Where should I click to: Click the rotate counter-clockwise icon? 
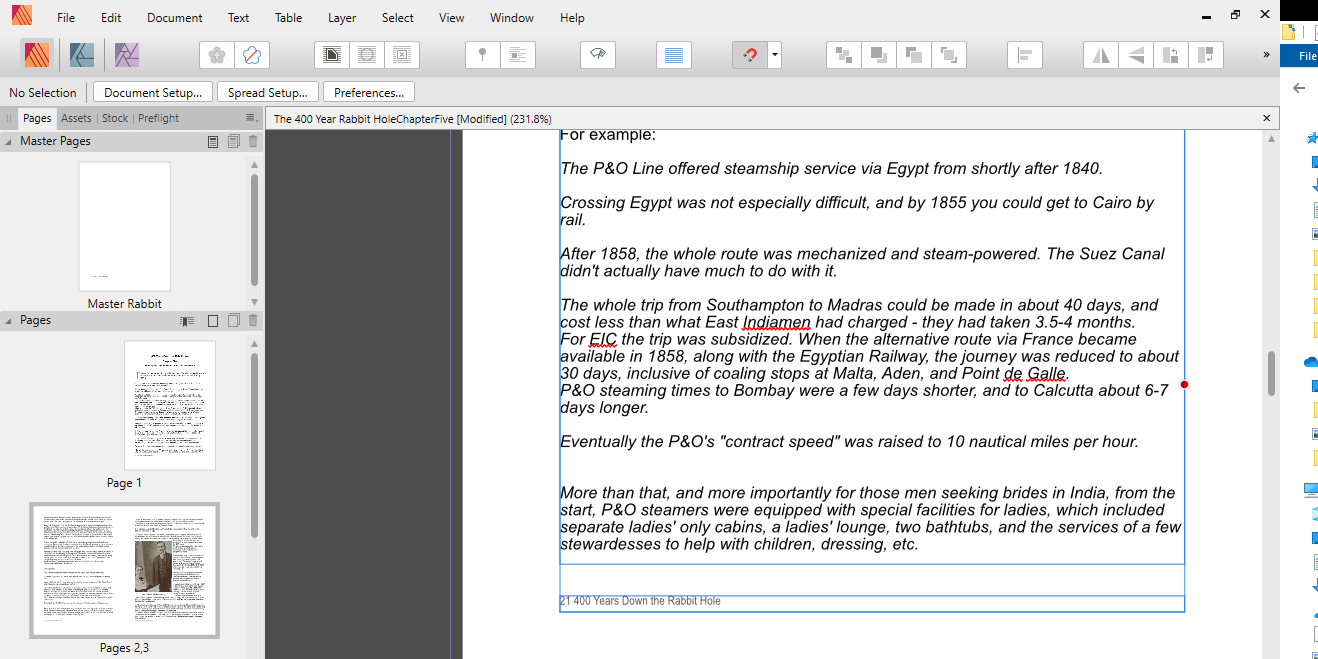(1171, 55)
